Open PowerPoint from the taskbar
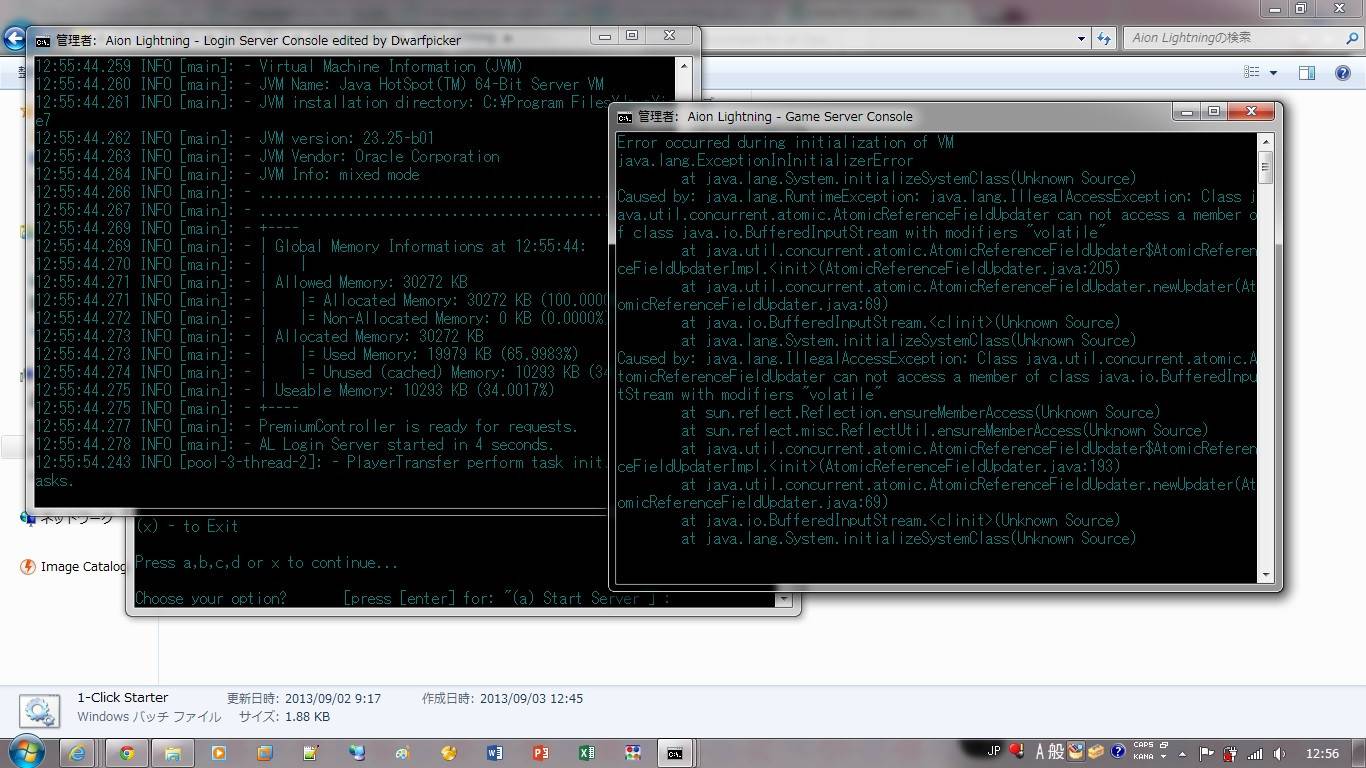The height and width of the screenshot is (768, 1366). (540, 753)
